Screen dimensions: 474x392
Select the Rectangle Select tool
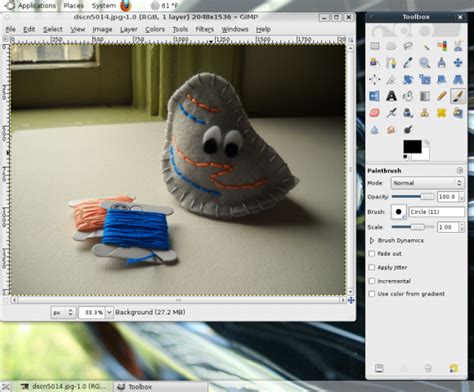(x=375, y=46)
